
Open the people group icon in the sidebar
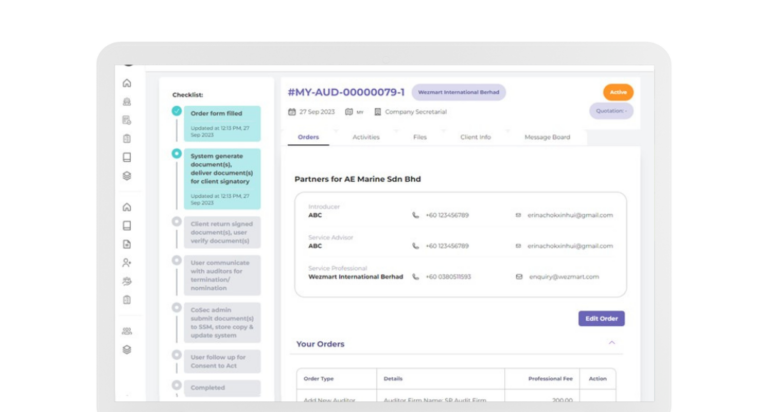pyautogui.click(x=127, y=331)
